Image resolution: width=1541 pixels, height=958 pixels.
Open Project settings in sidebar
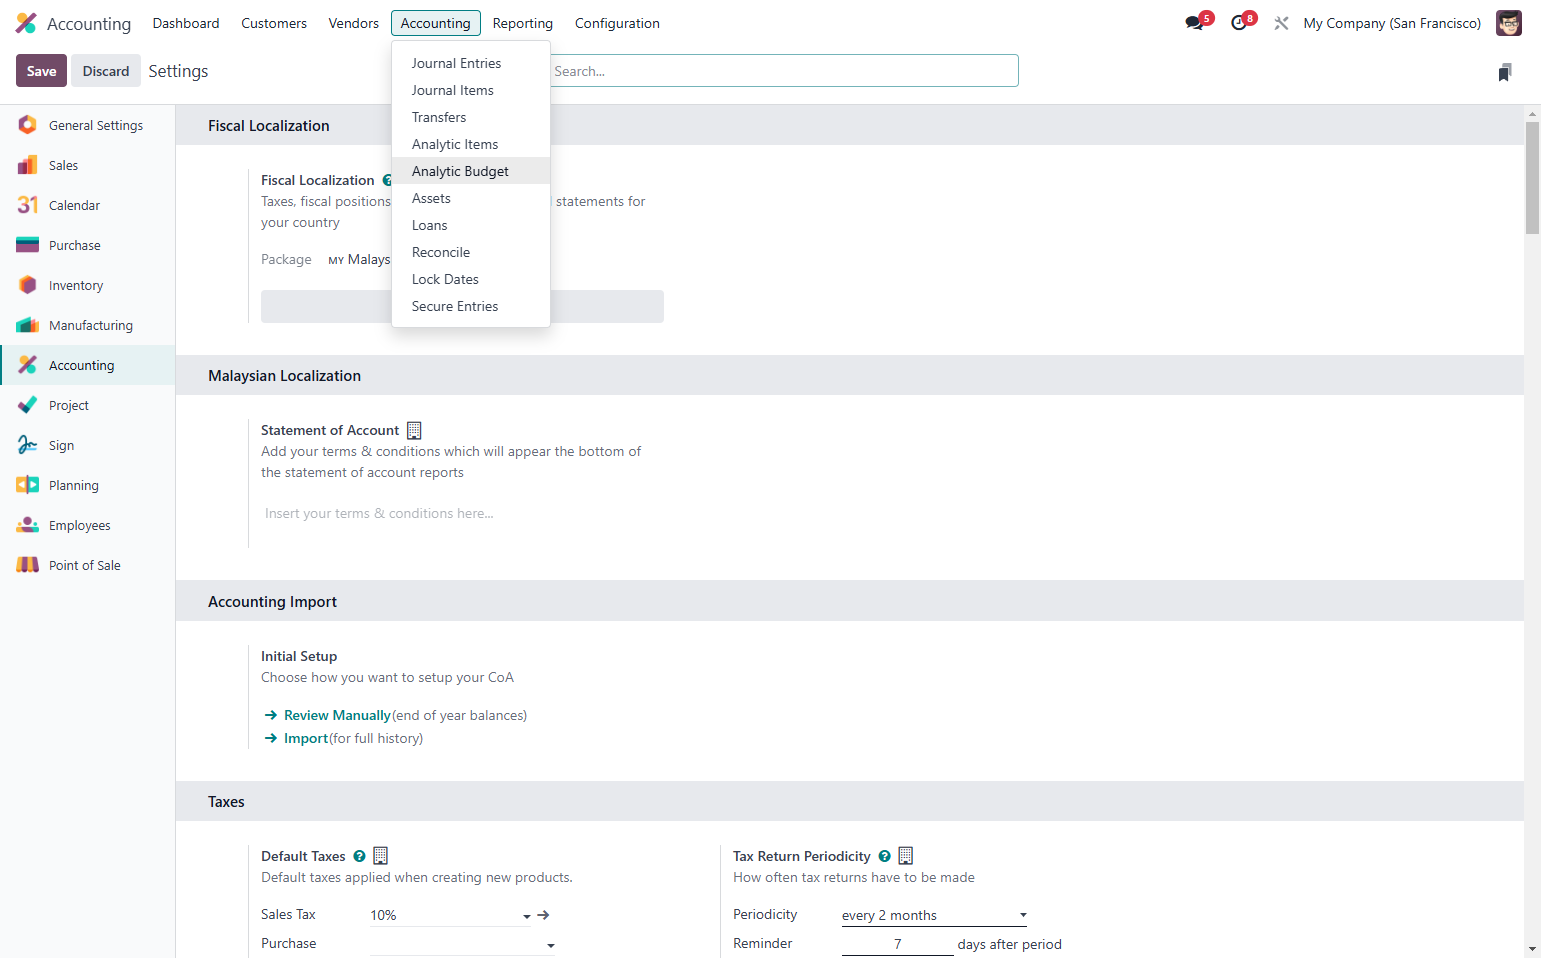tap(88, 405)
